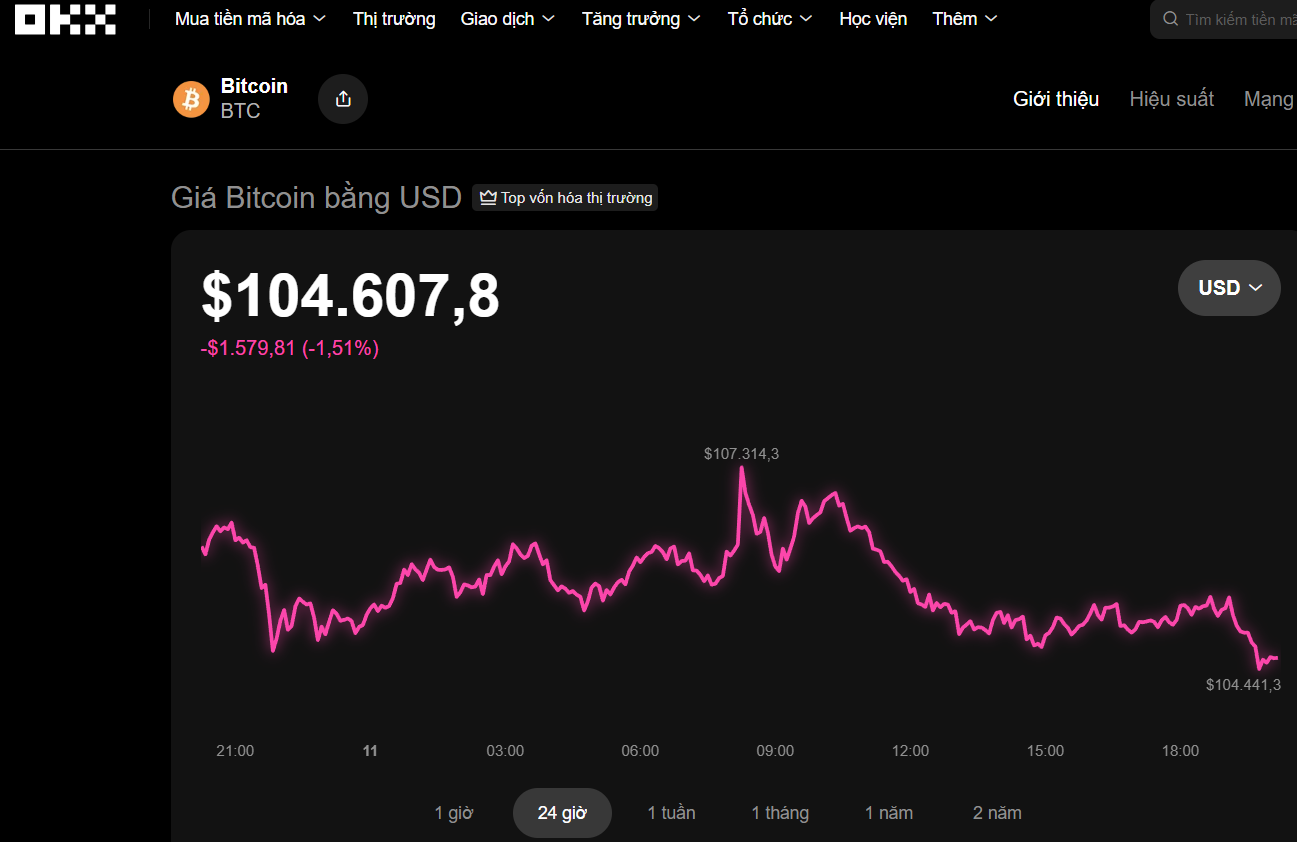
Task: Change currency using the USD selector
Action: coord(1228,287)
